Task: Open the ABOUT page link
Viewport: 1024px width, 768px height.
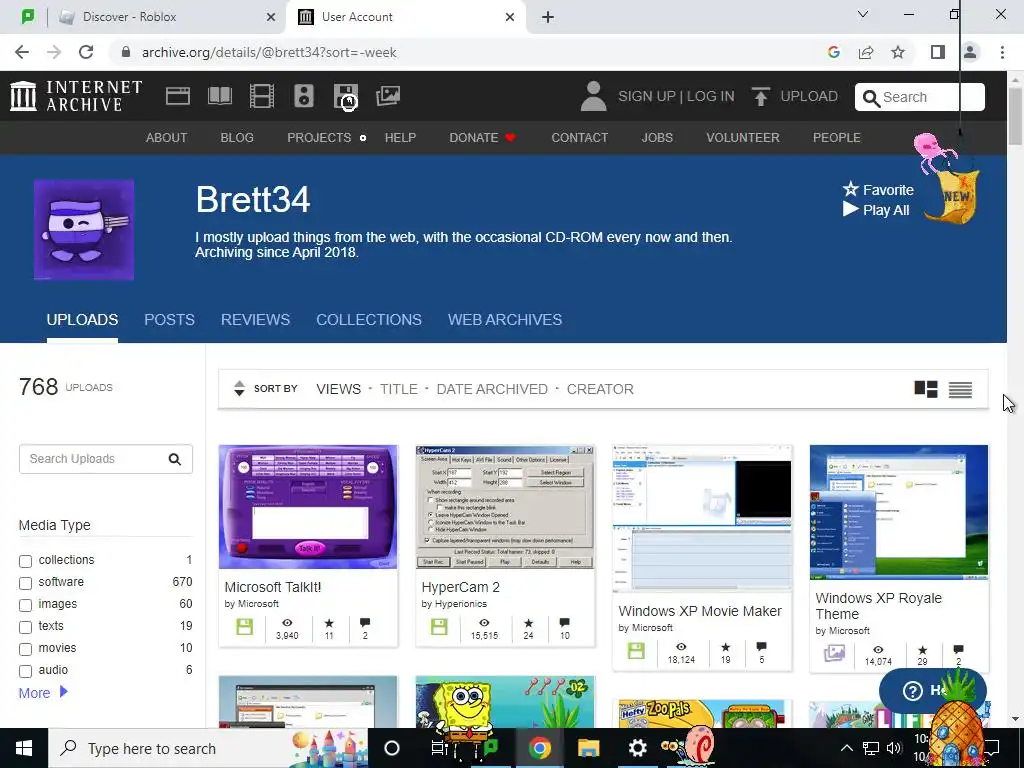Action: pyautogui.click(x=167, y=138)
